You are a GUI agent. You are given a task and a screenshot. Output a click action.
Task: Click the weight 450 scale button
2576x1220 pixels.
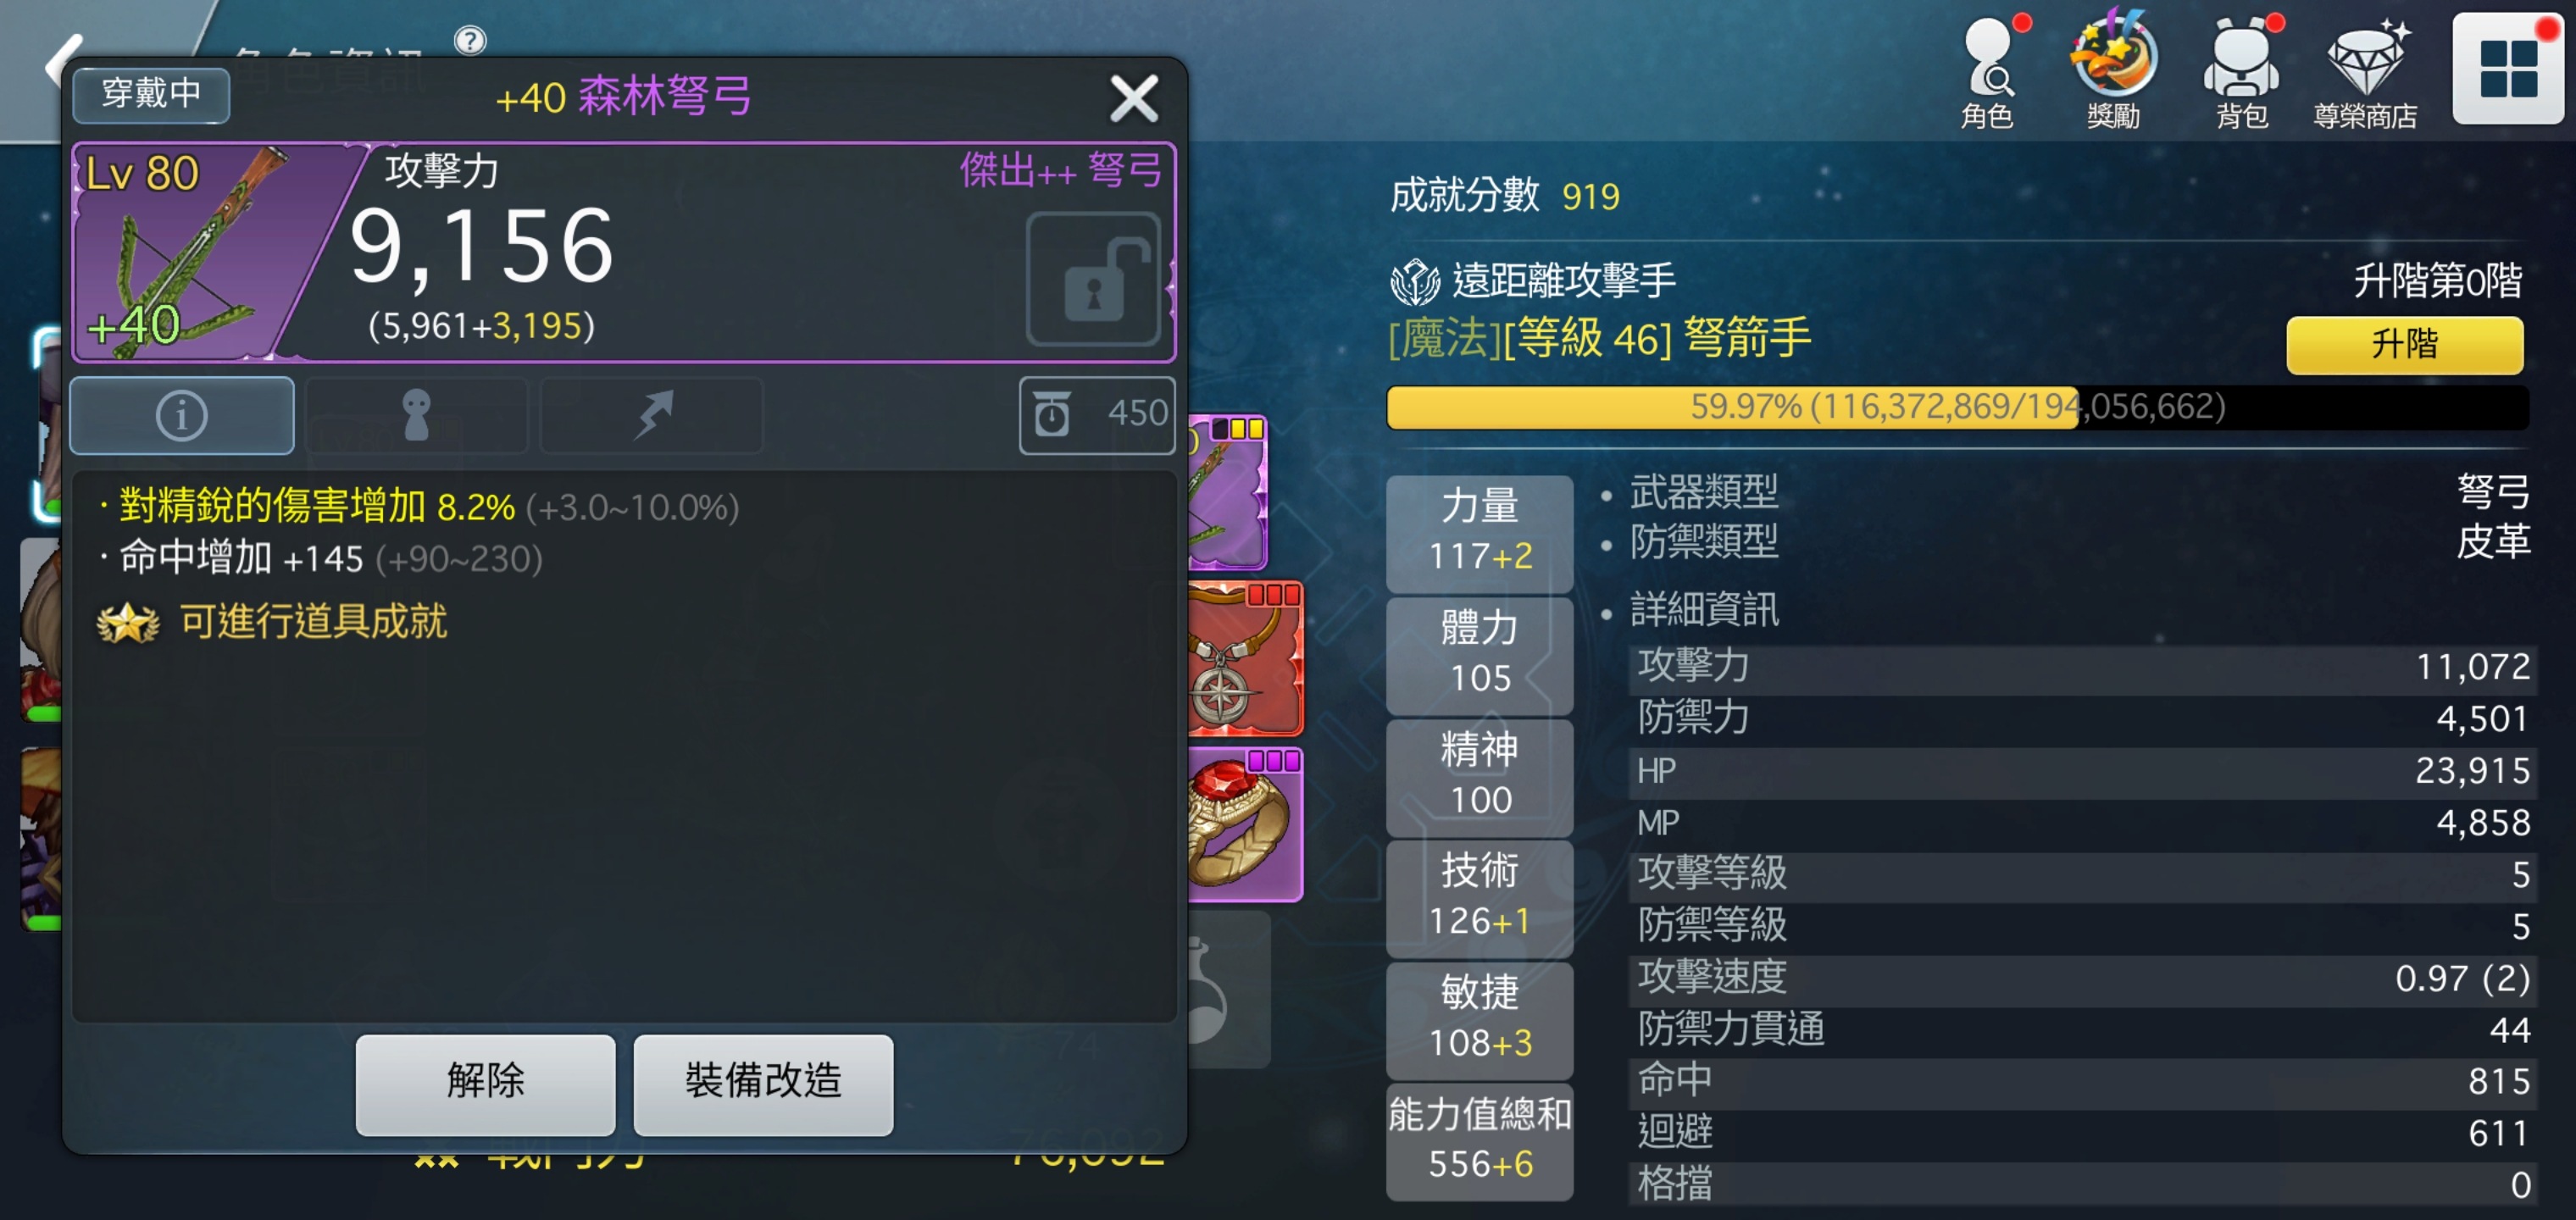[1097, 415]
